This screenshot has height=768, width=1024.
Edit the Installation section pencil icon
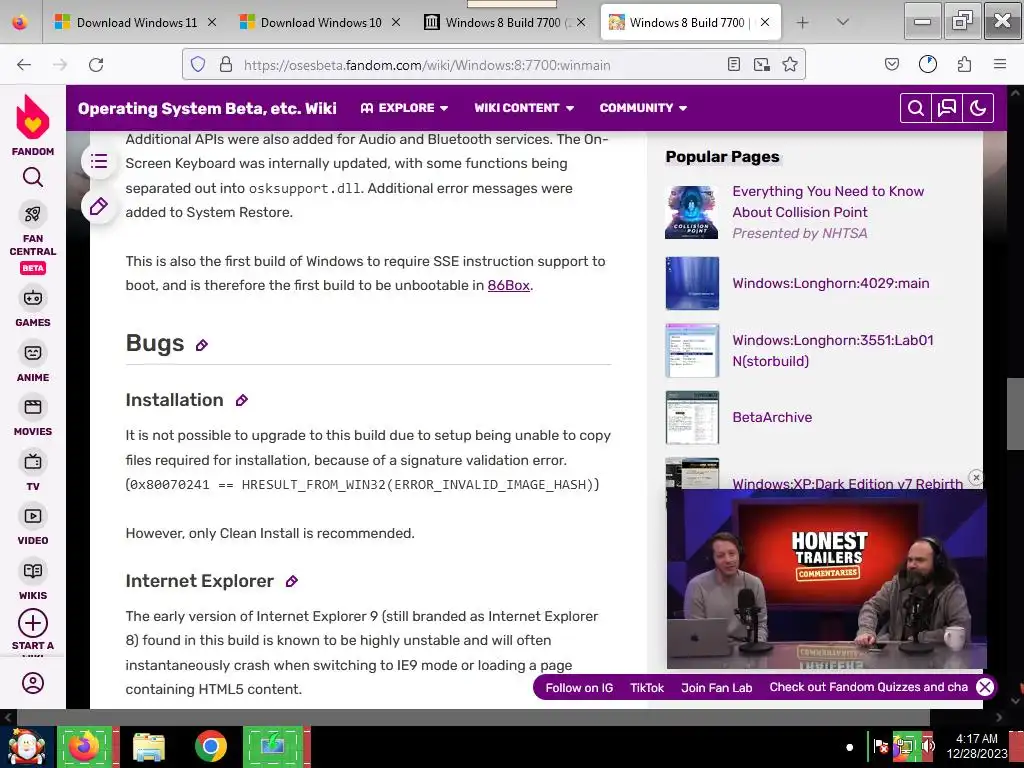click(242, 400)
